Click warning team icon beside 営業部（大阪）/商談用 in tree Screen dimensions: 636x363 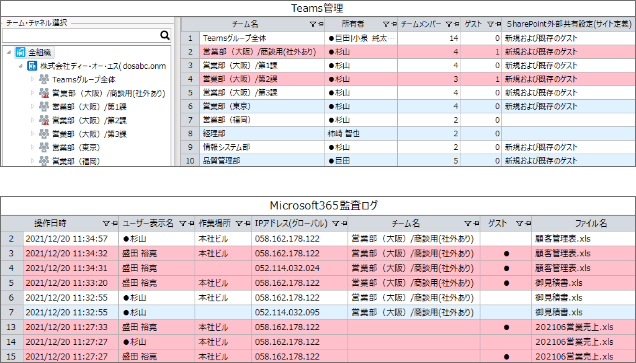tap(44, 93)
